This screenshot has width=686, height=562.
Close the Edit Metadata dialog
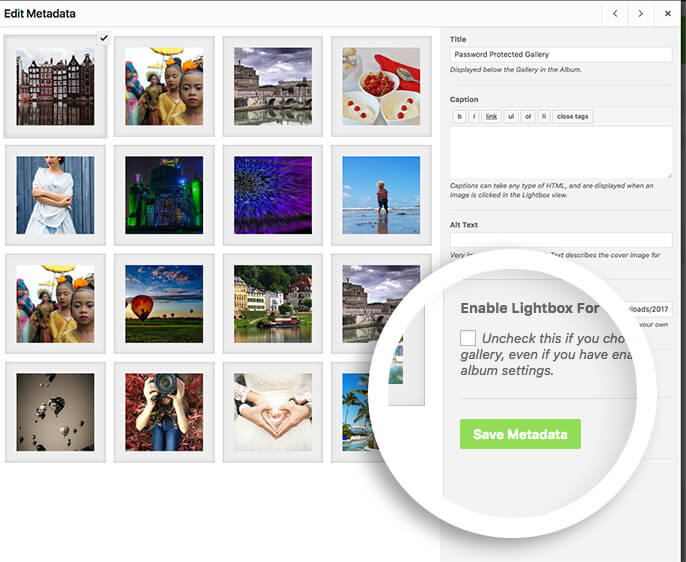[668, 14]
